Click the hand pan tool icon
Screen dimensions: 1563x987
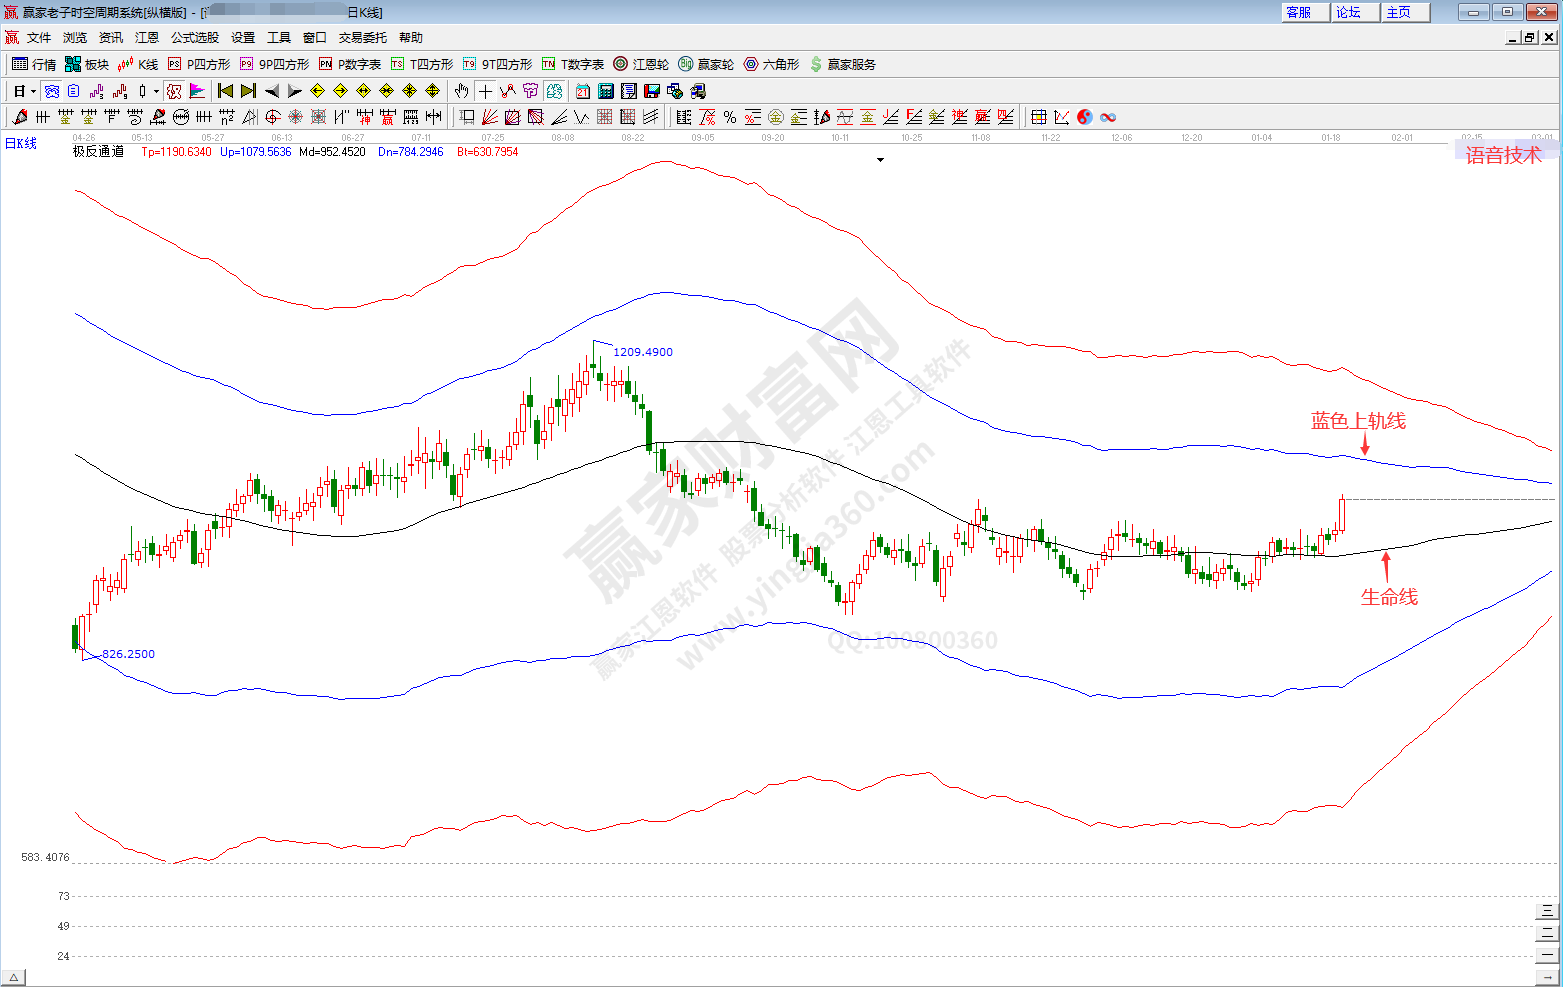pyautogui.click(x=461, y=91)
